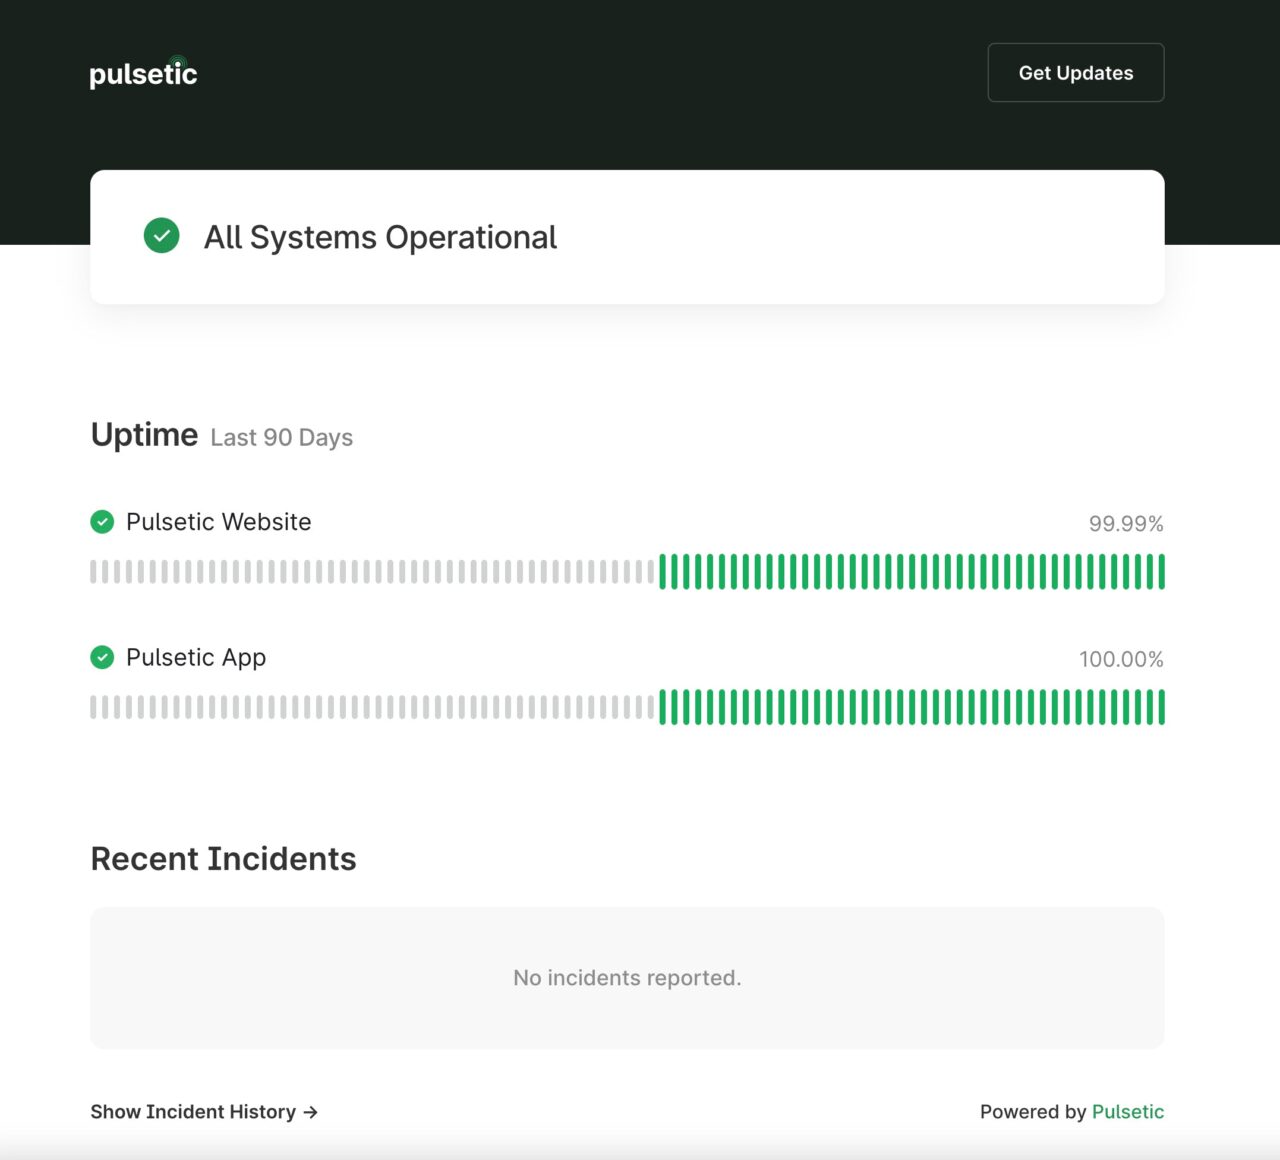Click the Uptime section heading
1280x1160 pixels.
(x=144, y=434)
